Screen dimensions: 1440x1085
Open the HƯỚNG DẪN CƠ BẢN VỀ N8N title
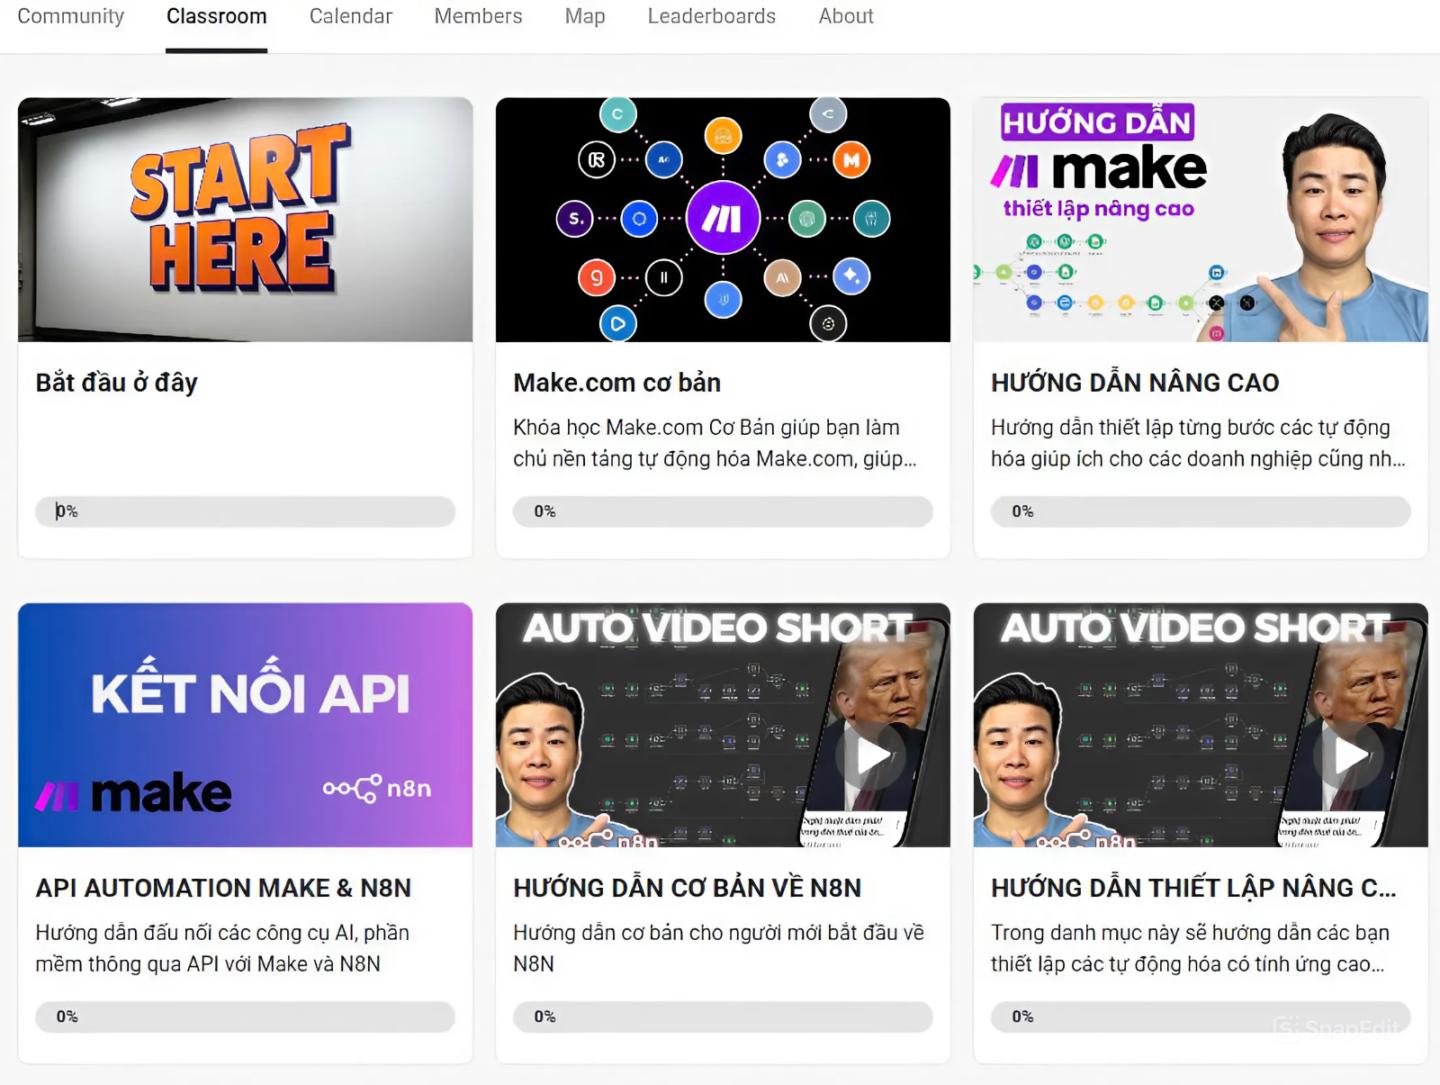point(687,888)
